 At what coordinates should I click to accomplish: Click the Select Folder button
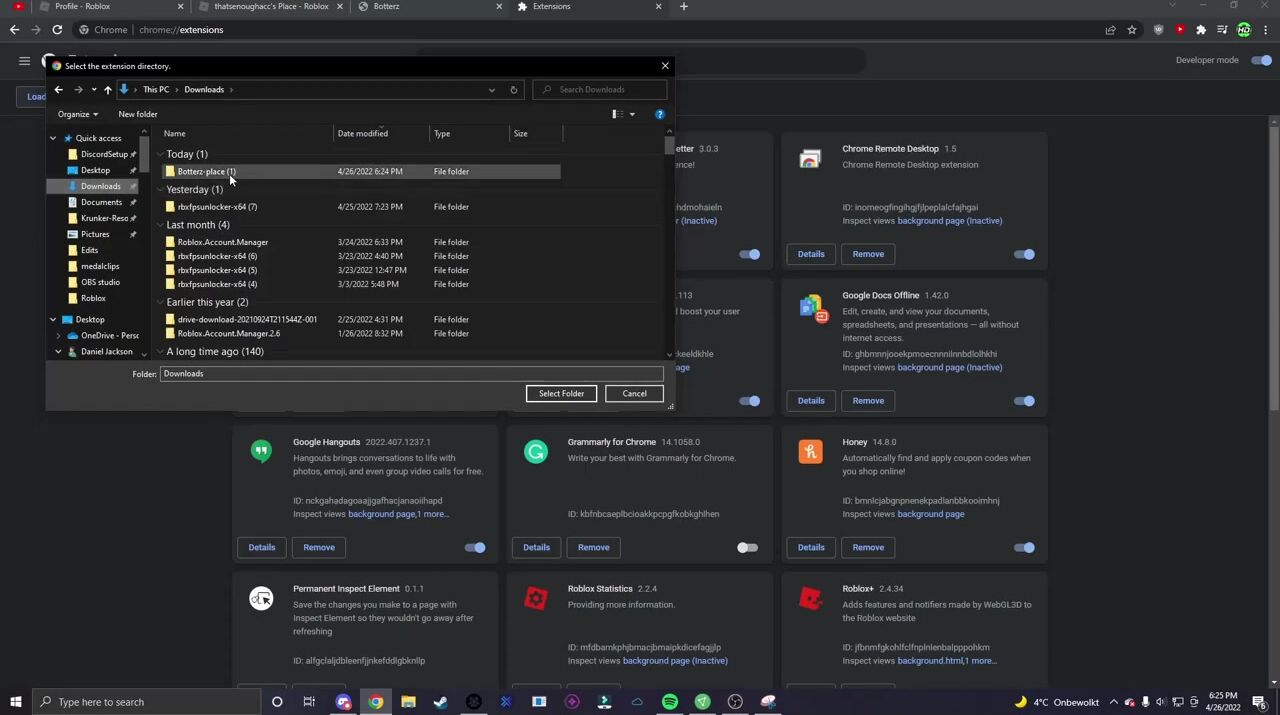coord(561,393)
